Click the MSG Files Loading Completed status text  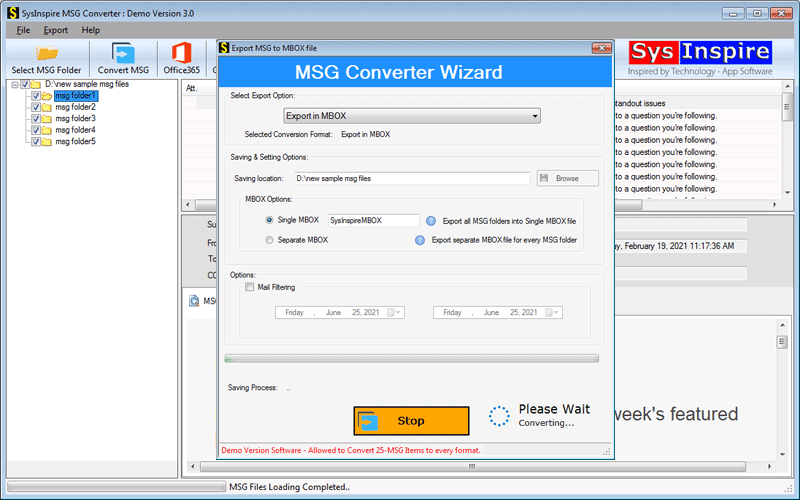click(x=289, y=487)
